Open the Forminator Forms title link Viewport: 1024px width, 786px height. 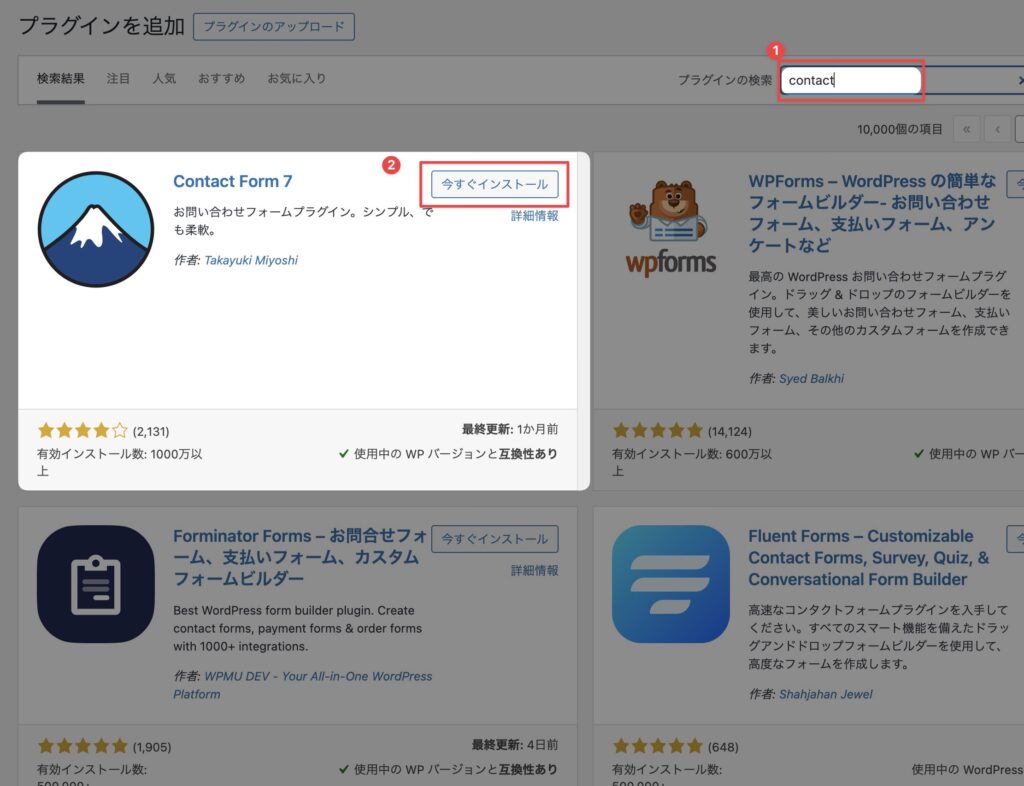pos(300,558)
